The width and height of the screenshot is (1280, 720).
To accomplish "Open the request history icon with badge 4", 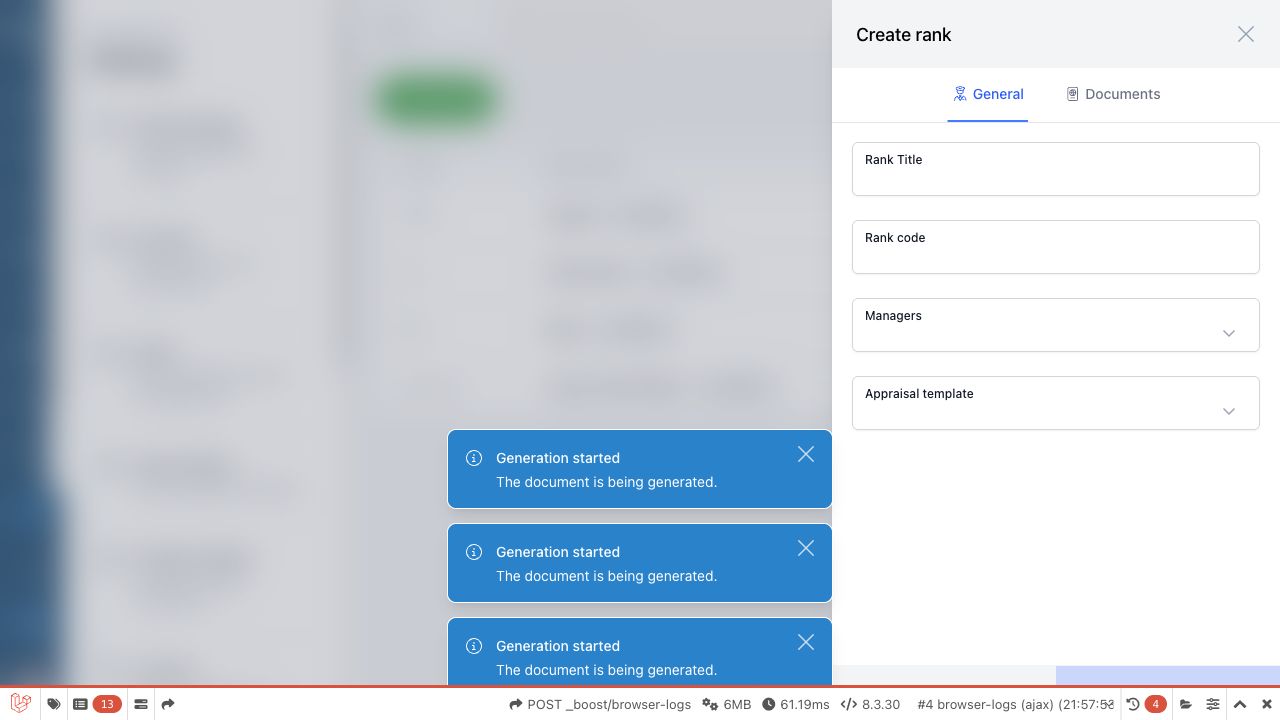I will pyautogui.click(x=1146, y=704).
